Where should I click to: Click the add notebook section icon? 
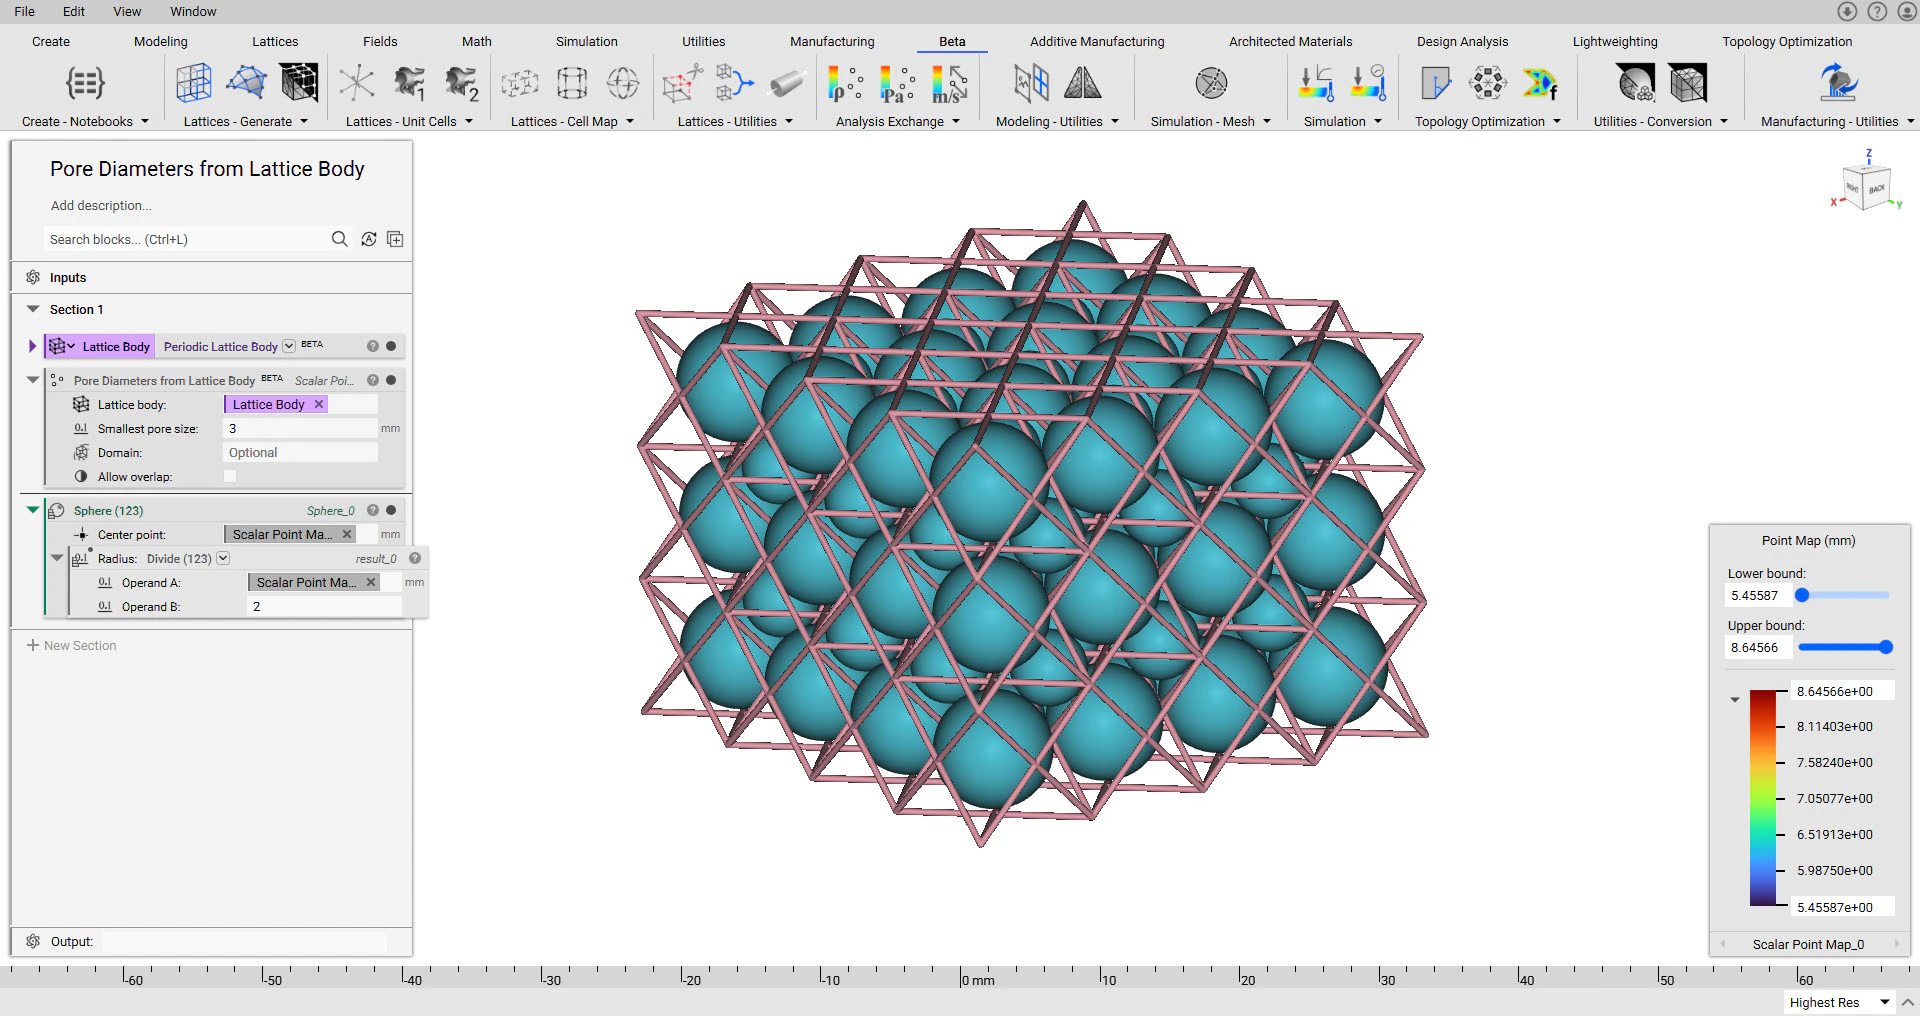[x=395, y=239]
